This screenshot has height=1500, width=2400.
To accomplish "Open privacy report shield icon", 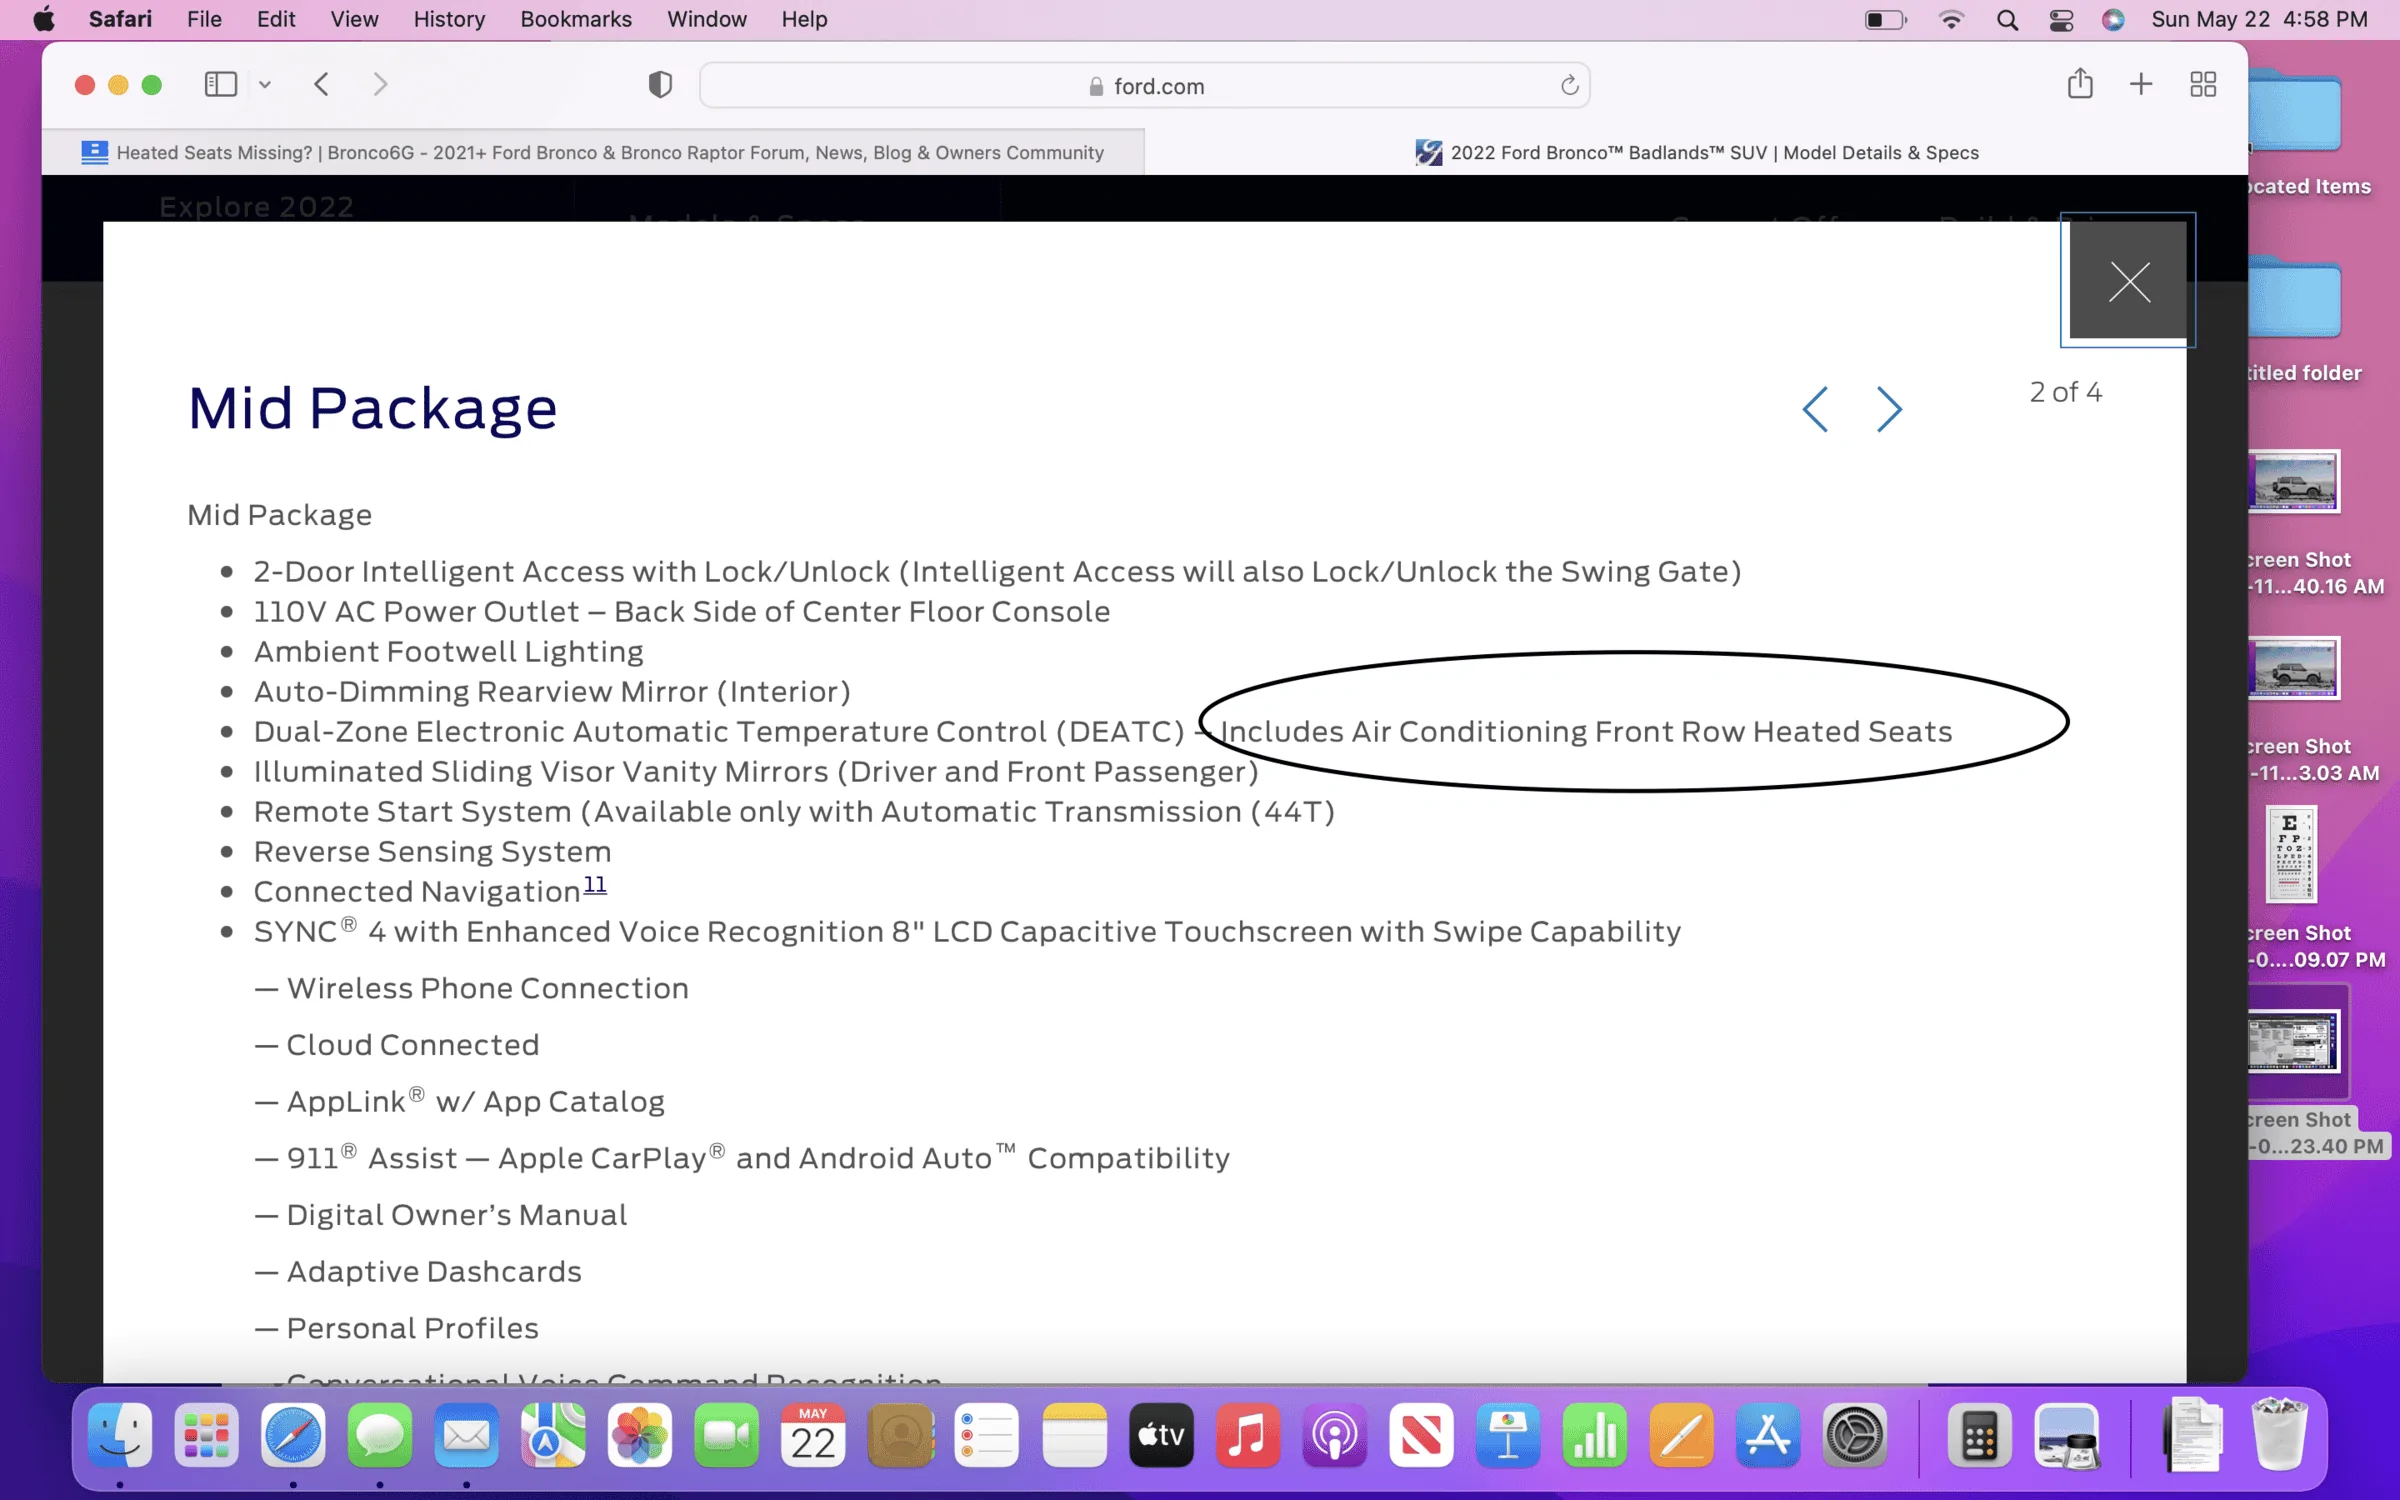I will tap(660, 85).
